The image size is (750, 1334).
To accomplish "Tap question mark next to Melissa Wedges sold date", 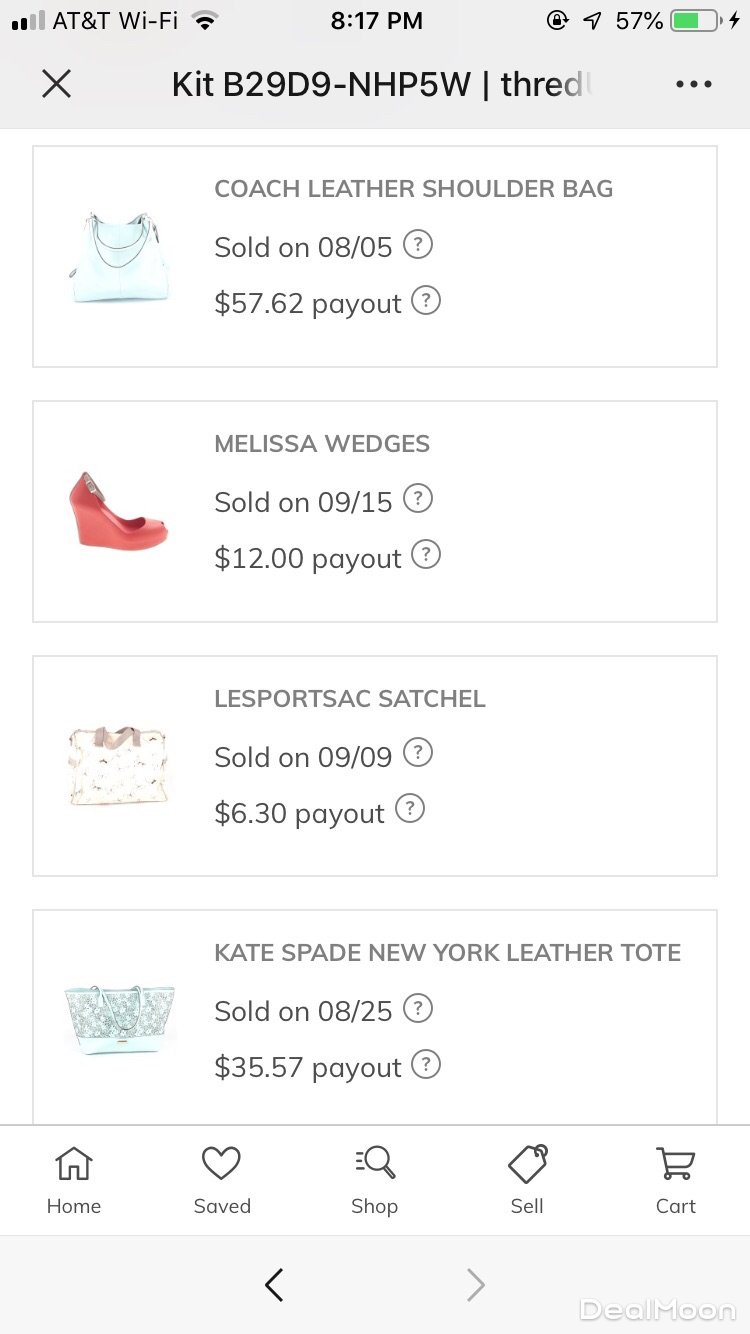I will point(418,499).
